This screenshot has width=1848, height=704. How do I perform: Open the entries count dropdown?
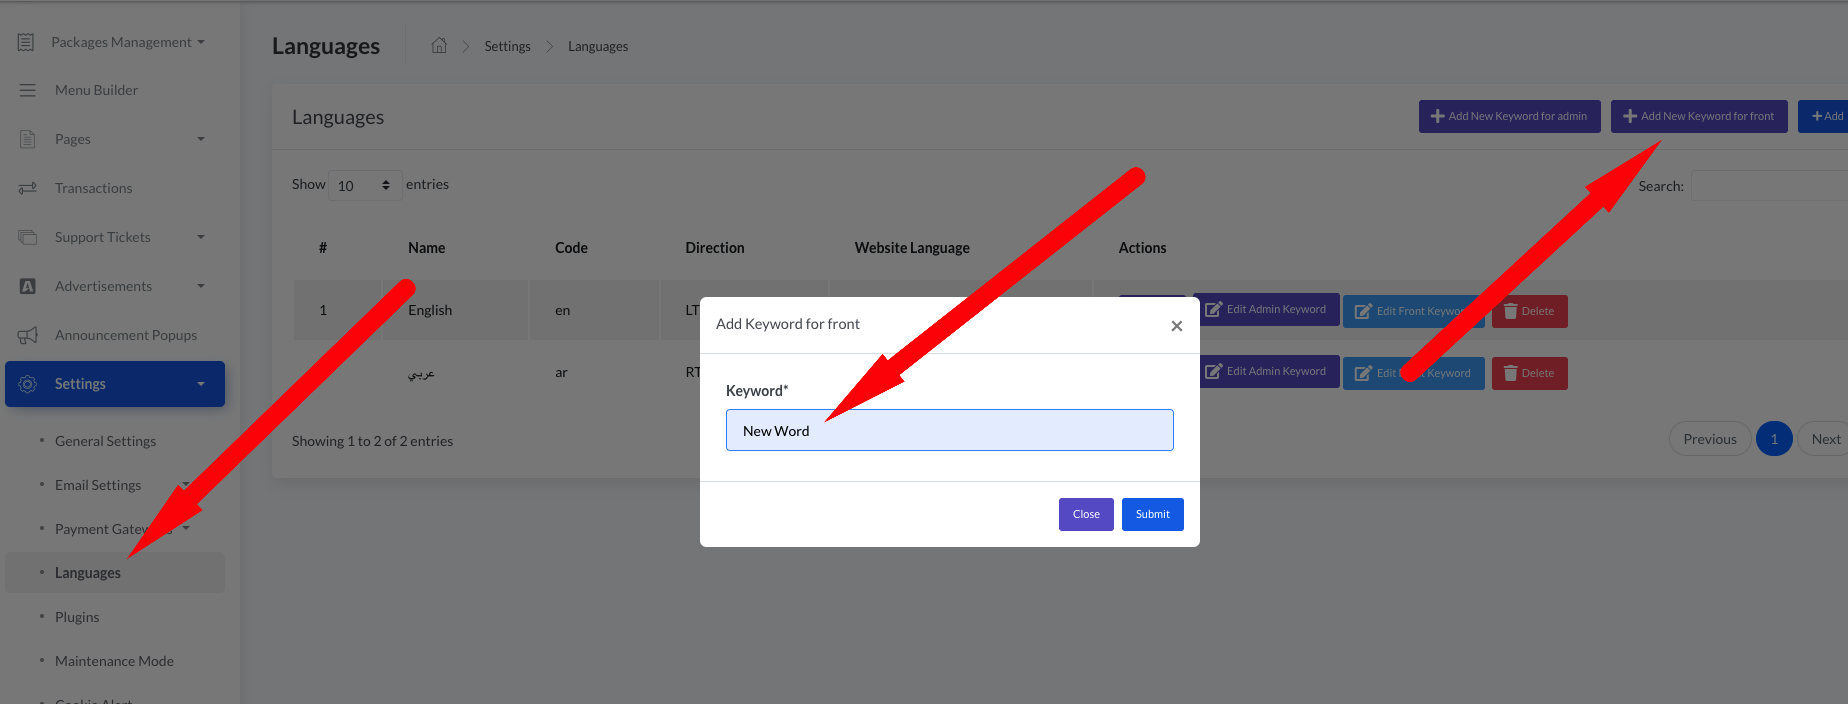point(365,185)
